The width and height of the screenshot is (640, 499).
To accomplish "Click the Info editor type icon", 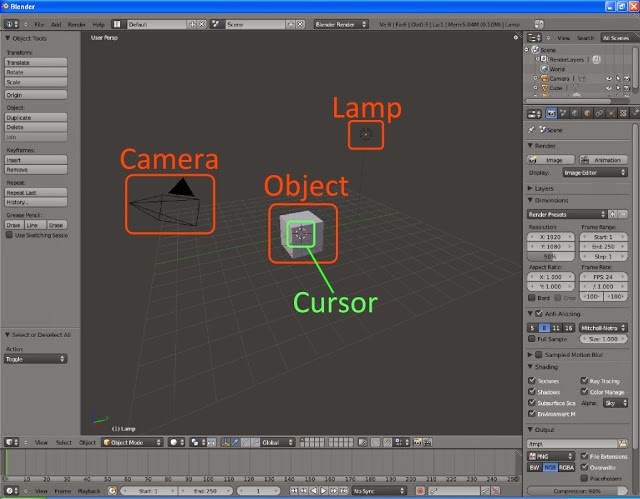I will [x=11, y=24].
